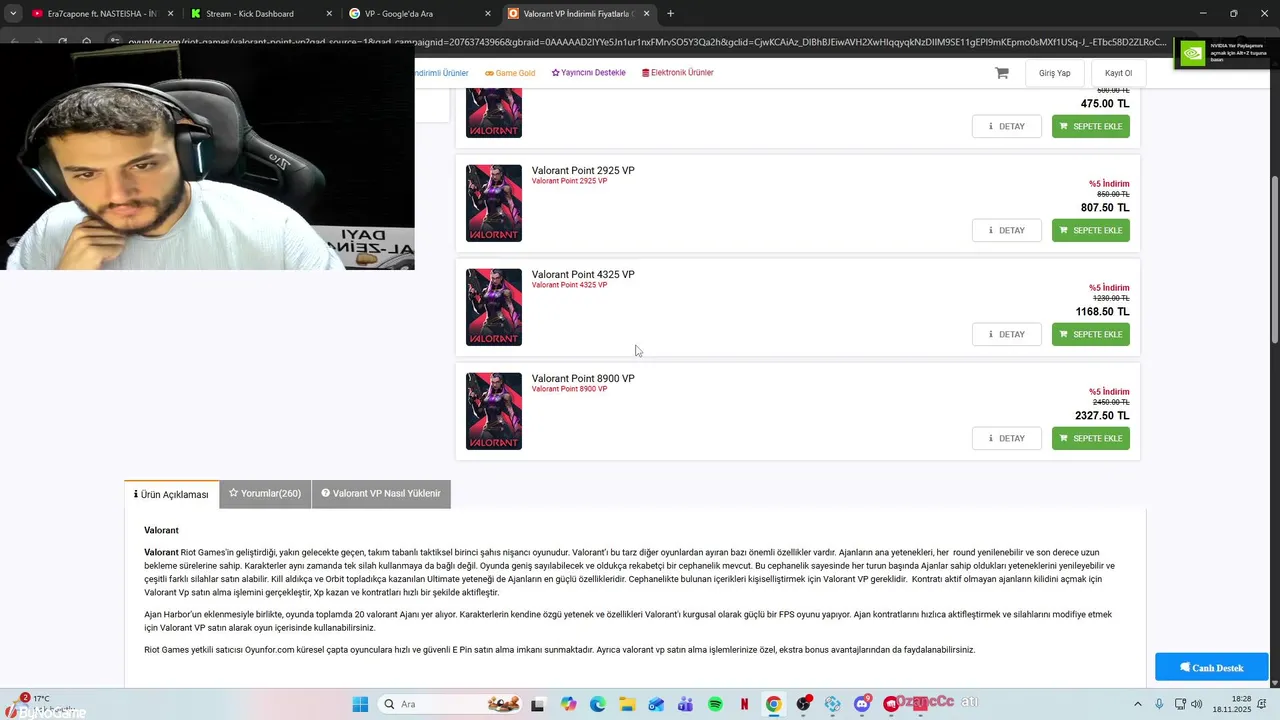Add 475.00 TL product to cart
1280x720 pixels.
1091,126
